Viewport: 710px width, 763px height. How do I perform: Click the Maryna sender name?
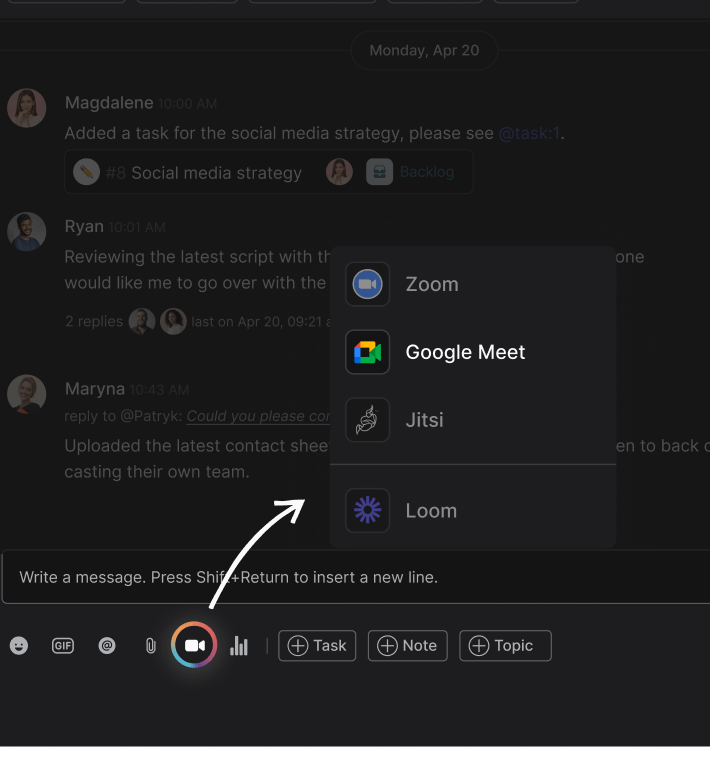coord(95,389)
